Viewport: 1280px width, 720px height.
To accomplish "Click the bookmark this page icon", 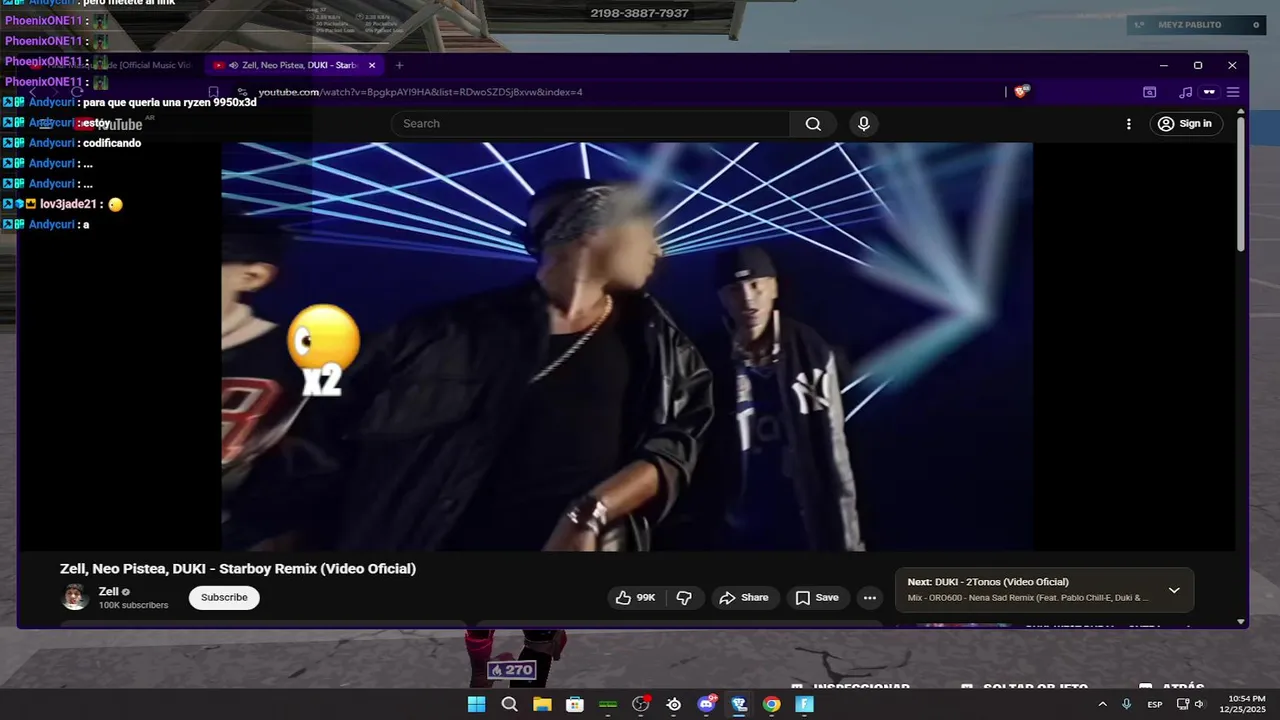I will click(x=213, y=92).
